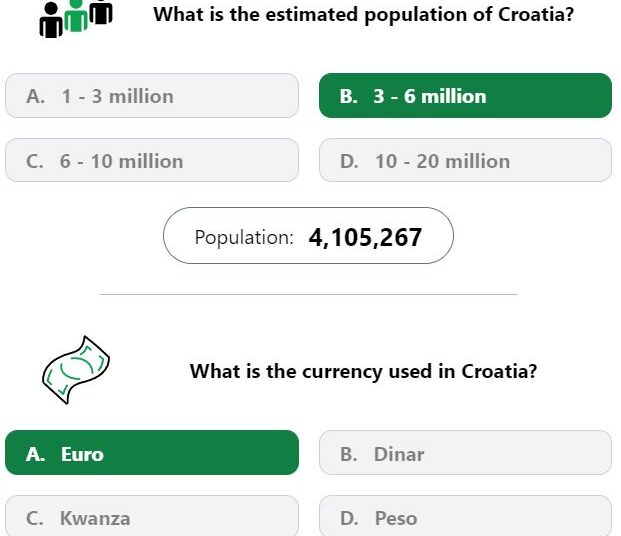This screenshot has height=536, width=621.
Task: Select the highlighted B. 3 - 6 million answer
Action: pyautogui.click(x=465, y=95)
